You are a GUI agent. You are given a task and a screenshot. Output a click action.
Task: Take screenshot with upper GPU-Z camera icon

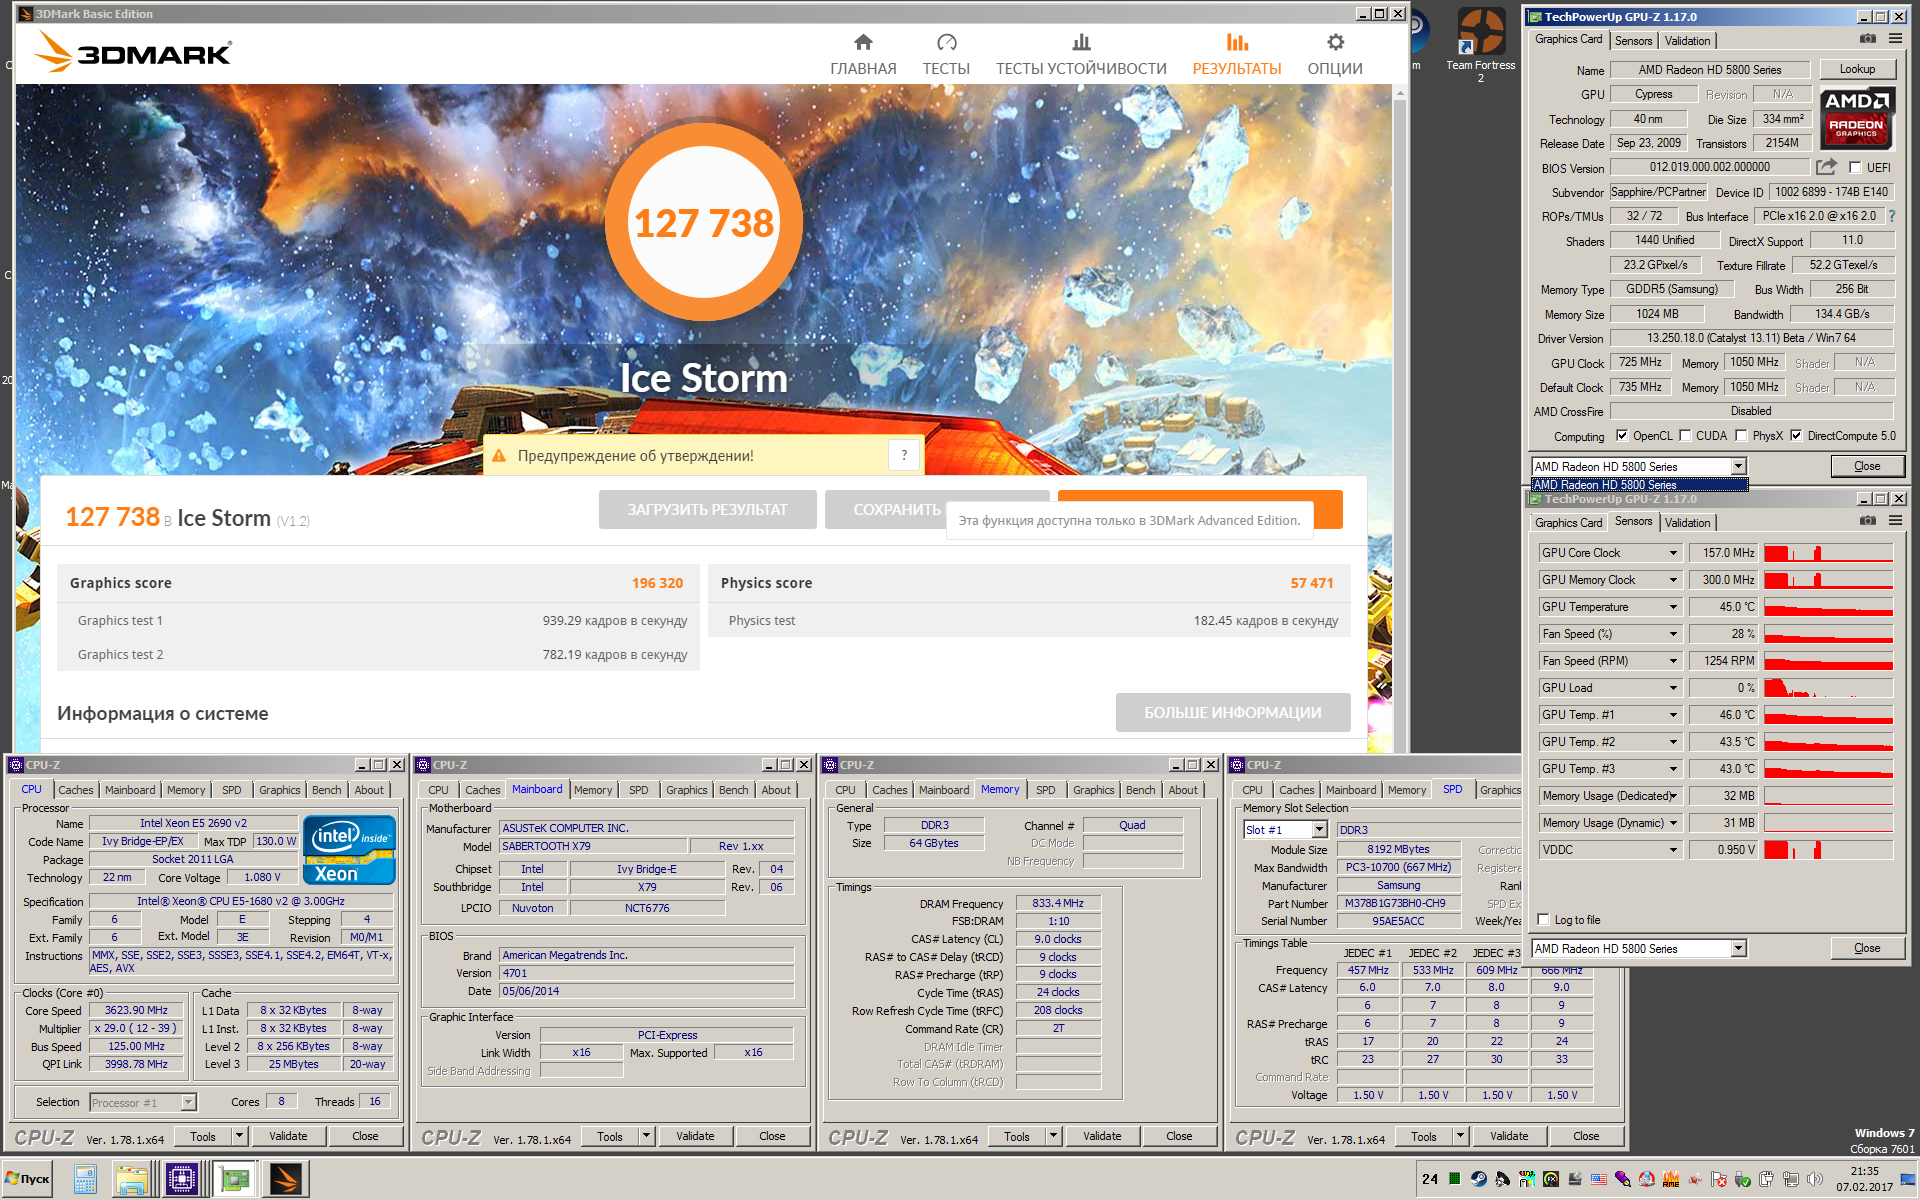tap(1867, 39)
